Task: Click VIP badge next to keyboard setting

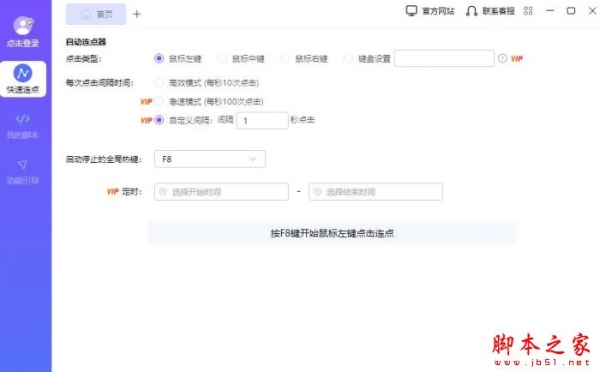Action: 517,59
